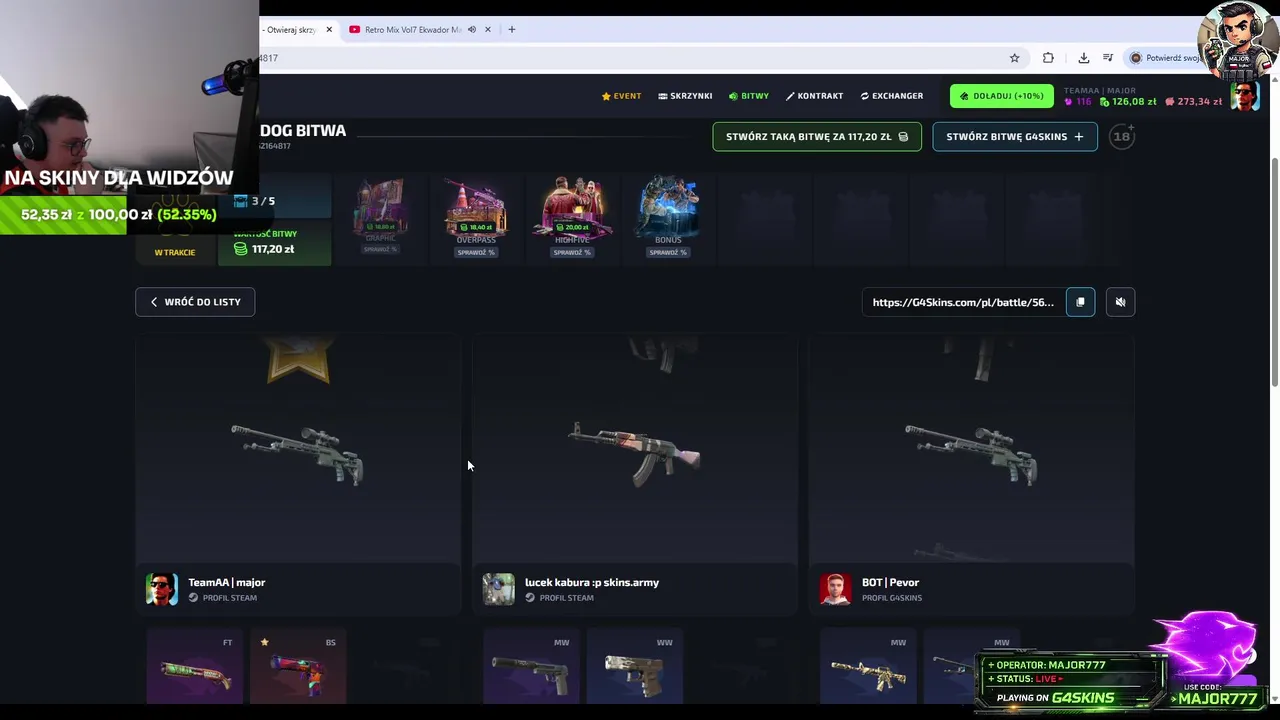Close the Retro Mix Vol7 tab
The width and height of the screenshot is (1280, 720).
point(488,29)
